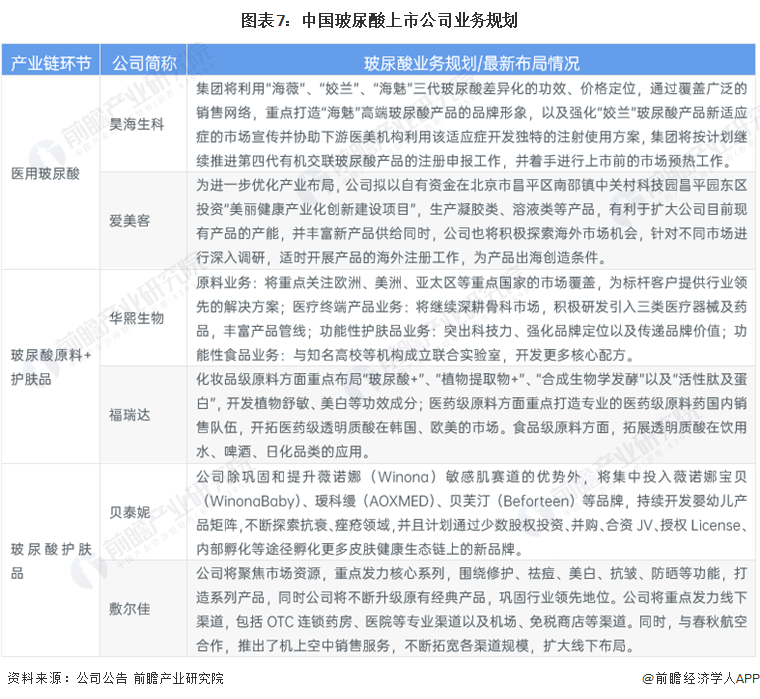
Task: Click the 昊海生科 company cell
Action: click(143, 124)
